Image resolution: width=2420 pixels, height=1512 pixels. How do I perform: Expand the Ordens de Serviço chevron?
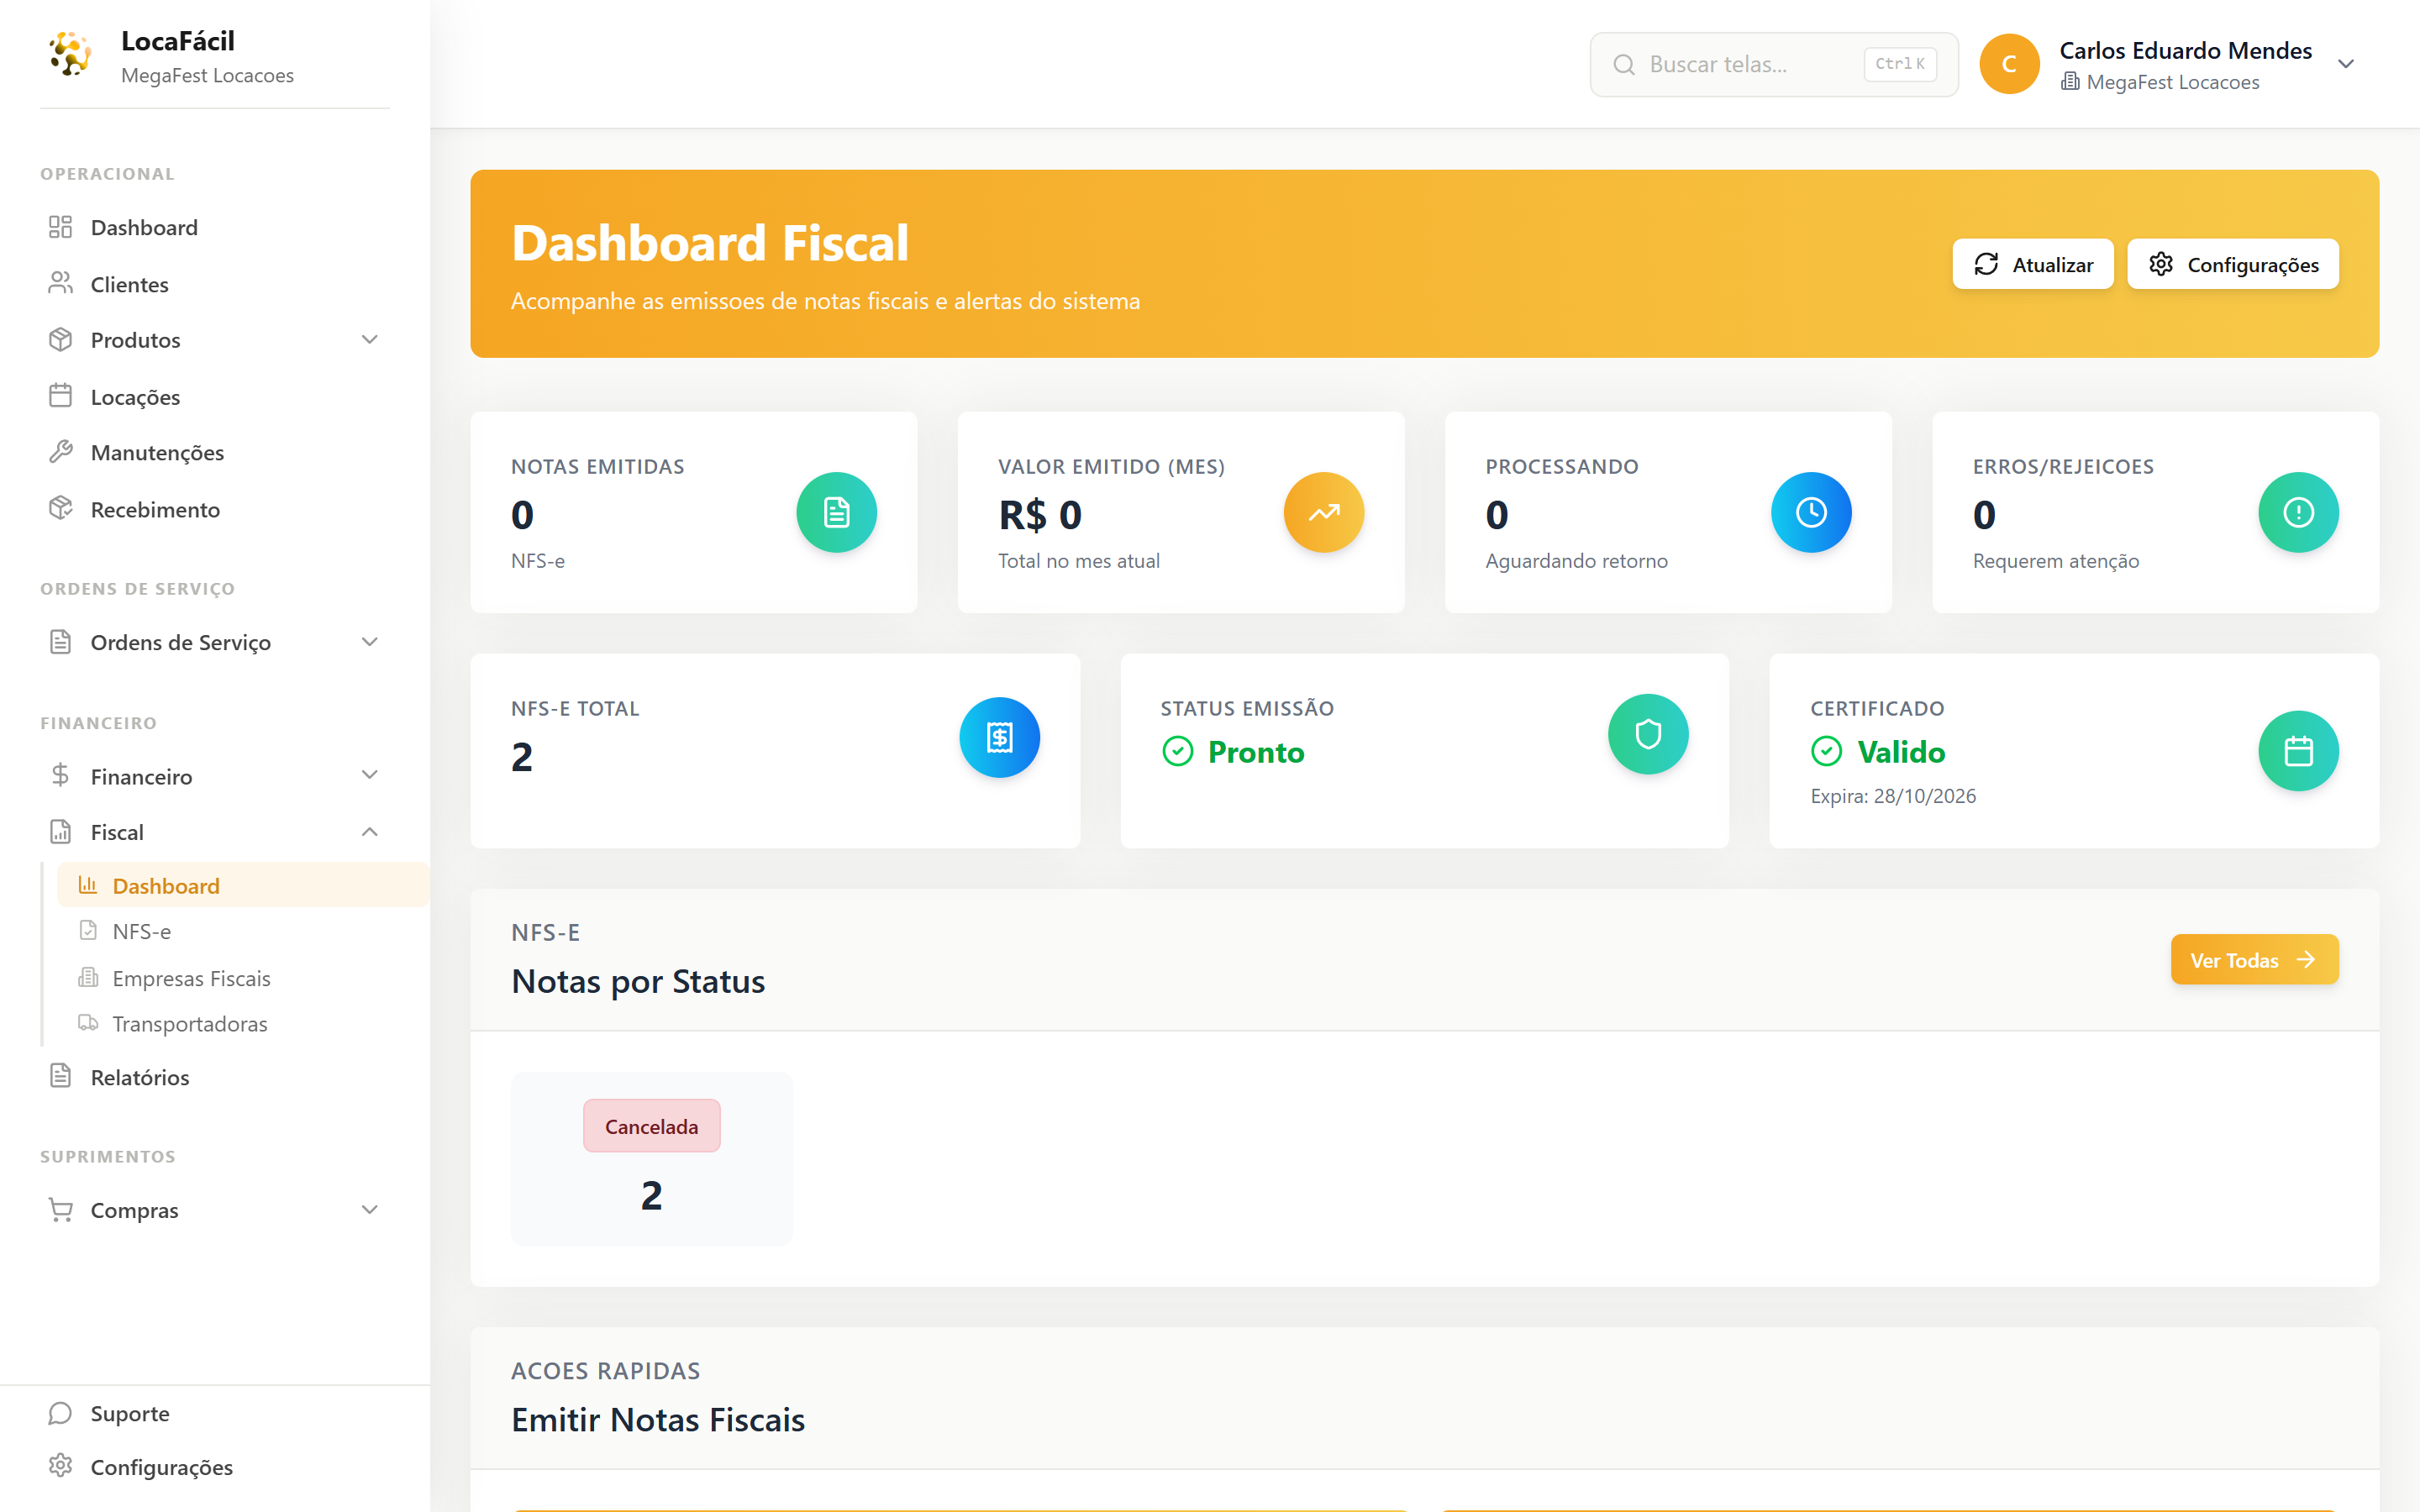click(x=370, y=642)
